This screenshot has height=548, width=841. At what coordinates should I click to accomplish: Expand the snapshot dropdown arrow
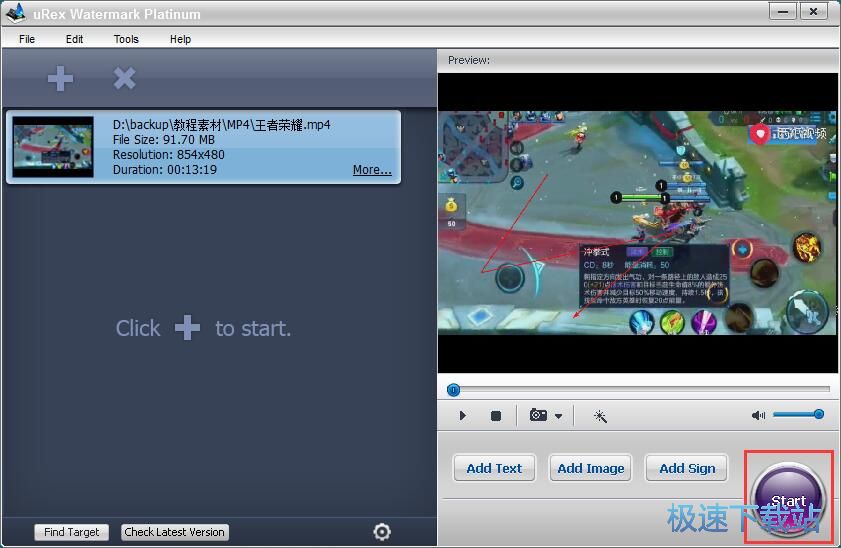tap(558, 416)
